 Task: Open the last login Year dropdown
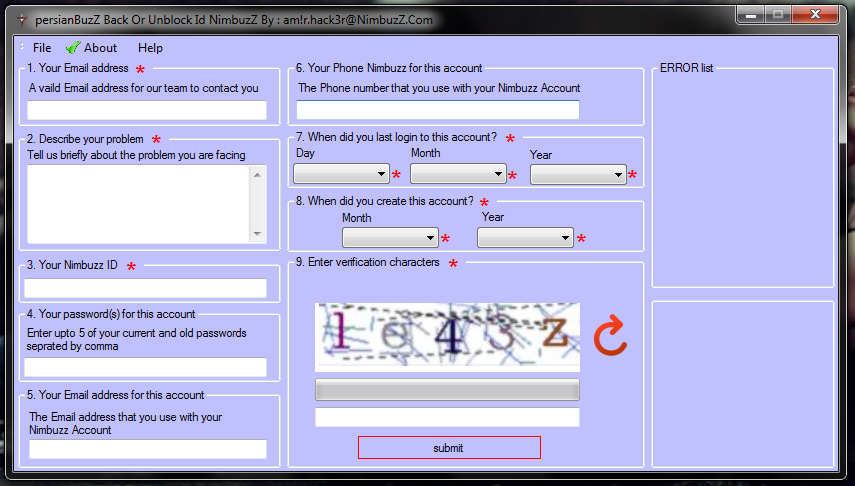(x=578, y=175)
